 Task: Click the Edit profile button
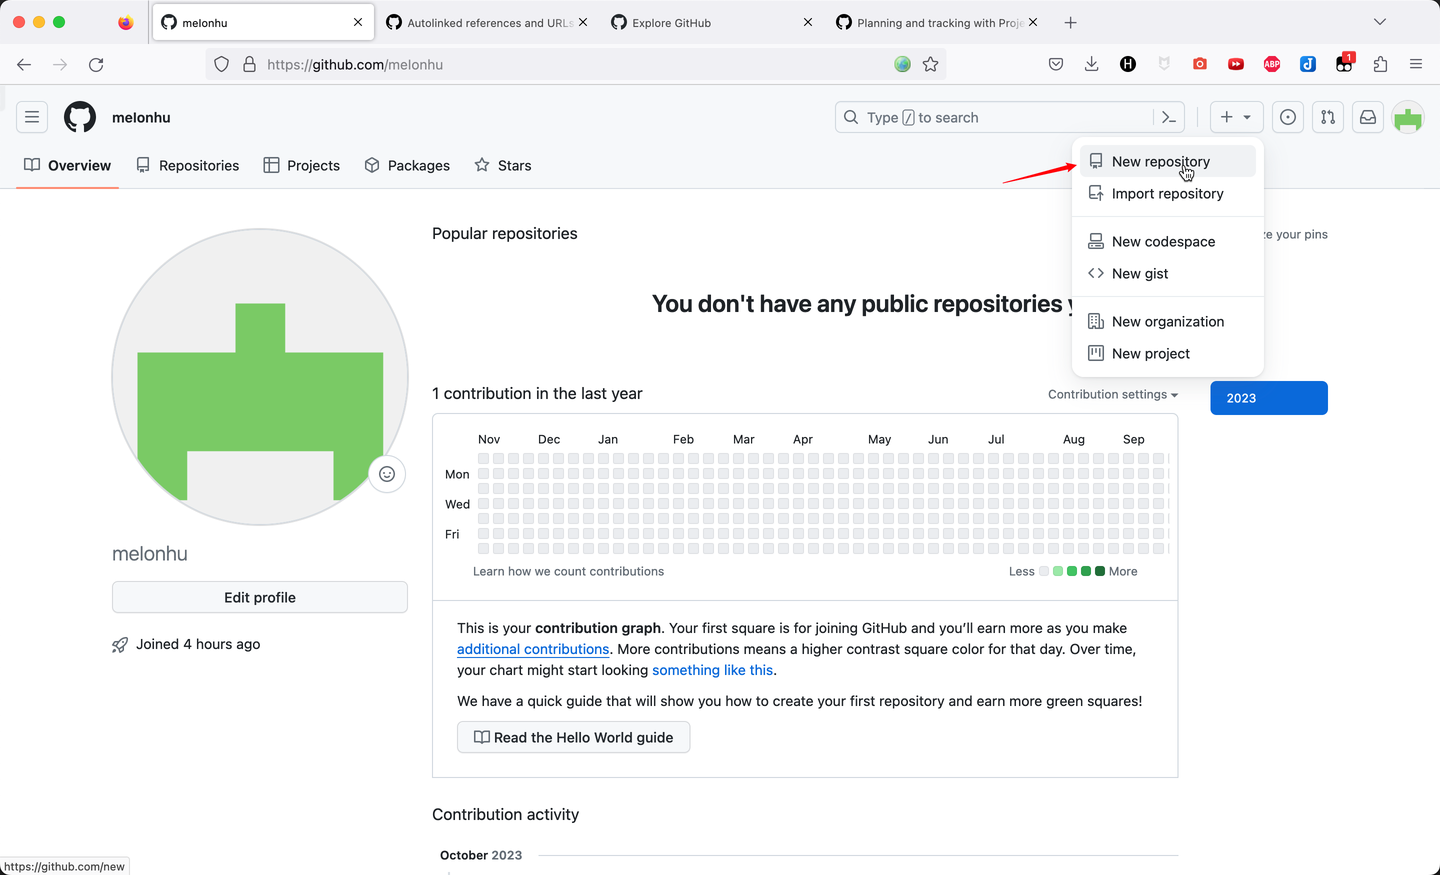click(x=260, y=597)
